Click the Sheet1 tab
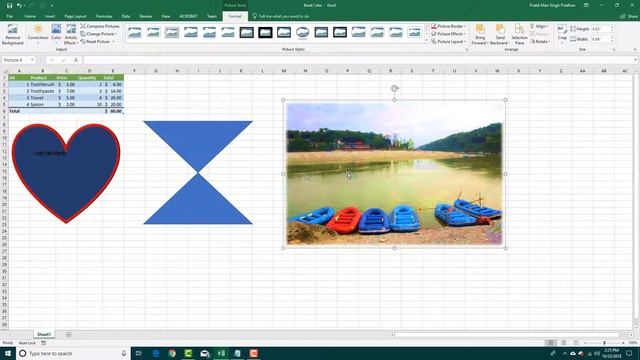 [x=44, y=335]
